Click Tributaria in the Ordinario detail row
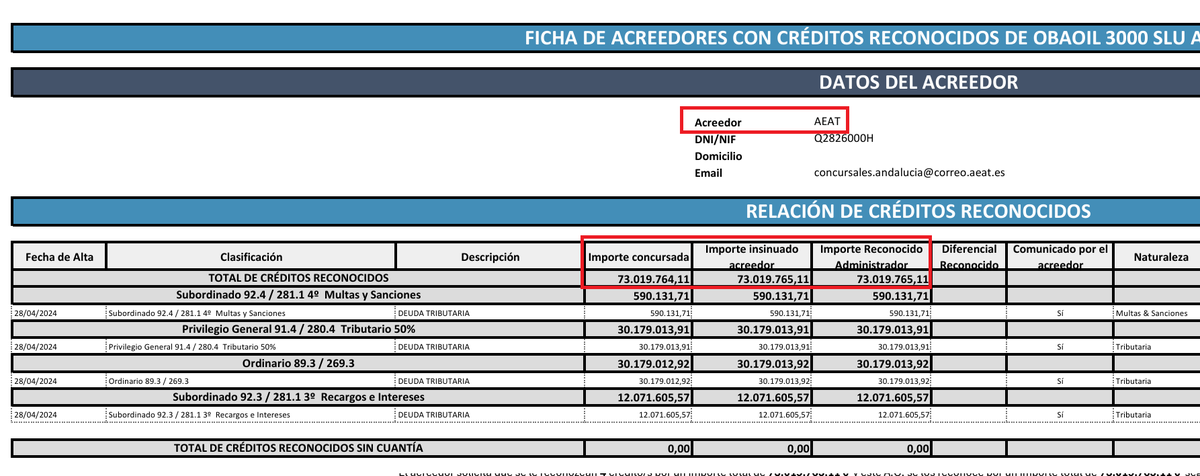 (1134, 381)
